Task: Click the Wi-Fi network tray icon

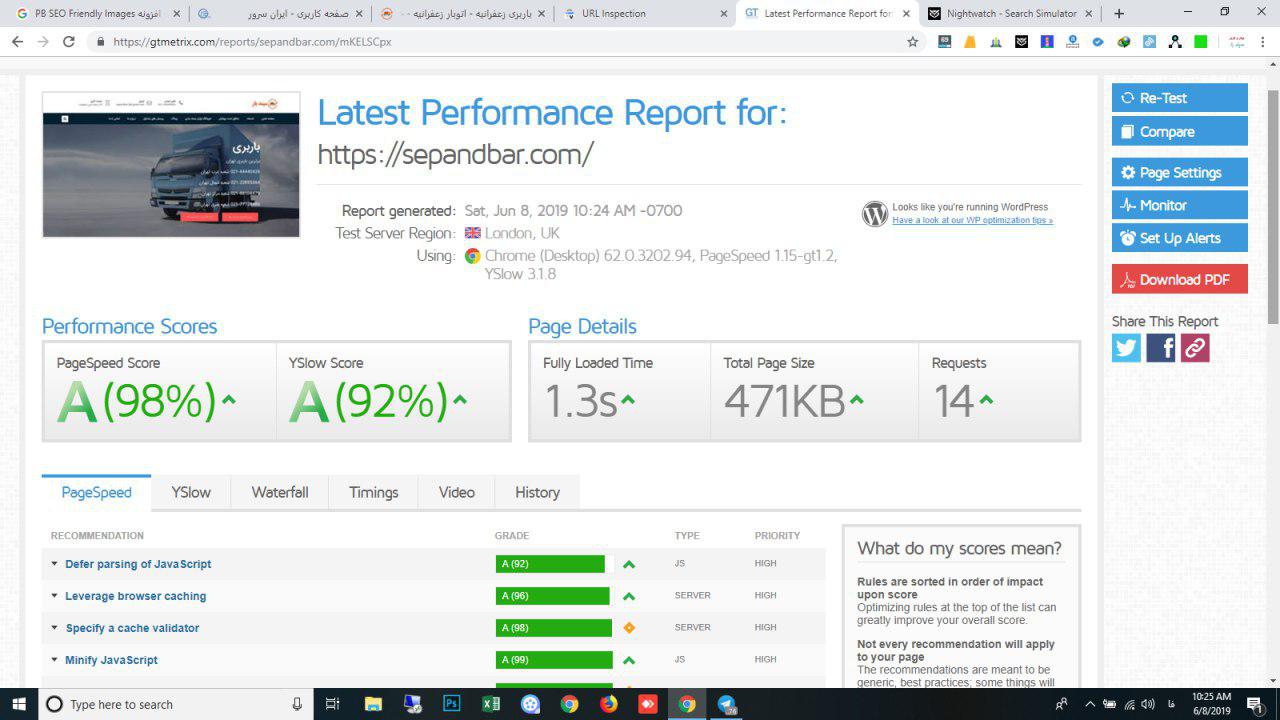Action: [x=1129, y=704]
